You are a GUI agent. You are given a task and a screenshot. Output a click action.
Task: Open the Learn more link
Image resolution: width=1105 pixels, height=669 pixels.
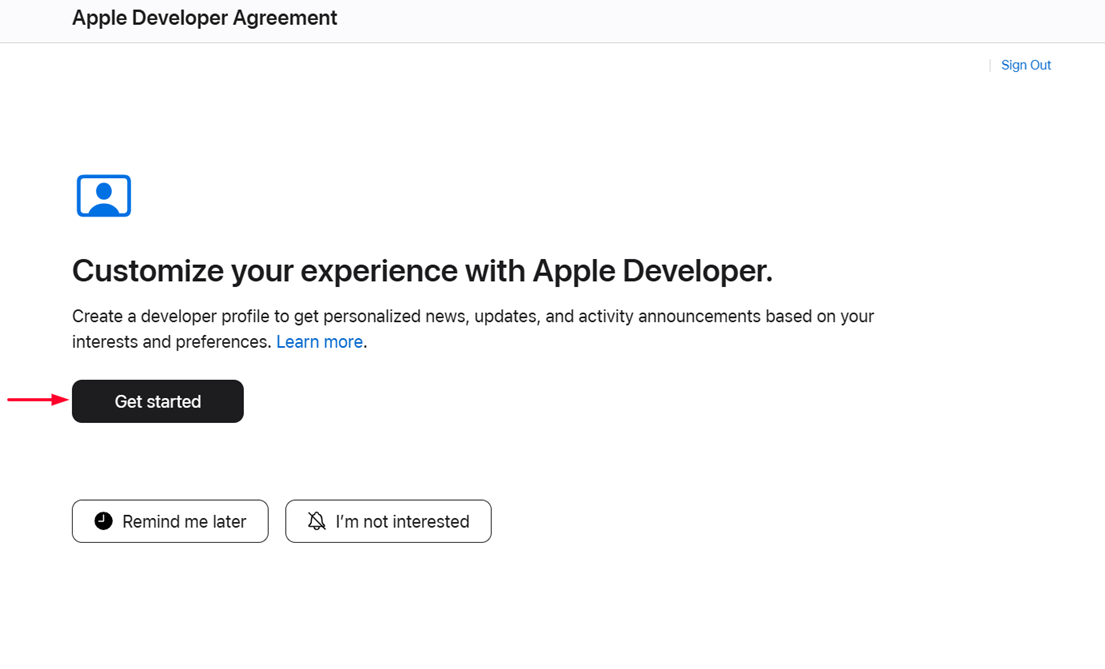click(x=319, y=342)
